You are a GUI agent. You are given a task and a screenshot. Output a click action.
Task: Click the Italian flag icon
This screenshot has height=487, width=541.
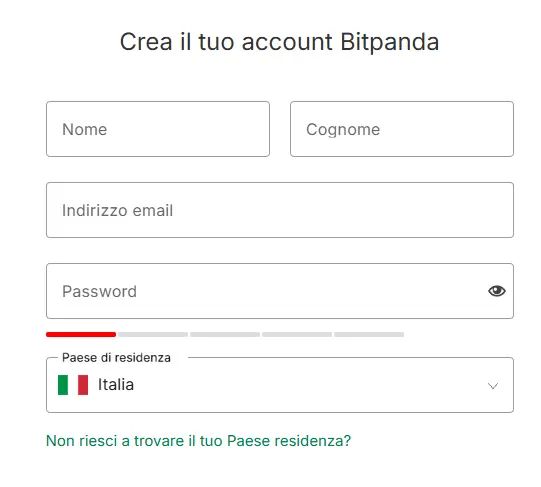point(73,385)
